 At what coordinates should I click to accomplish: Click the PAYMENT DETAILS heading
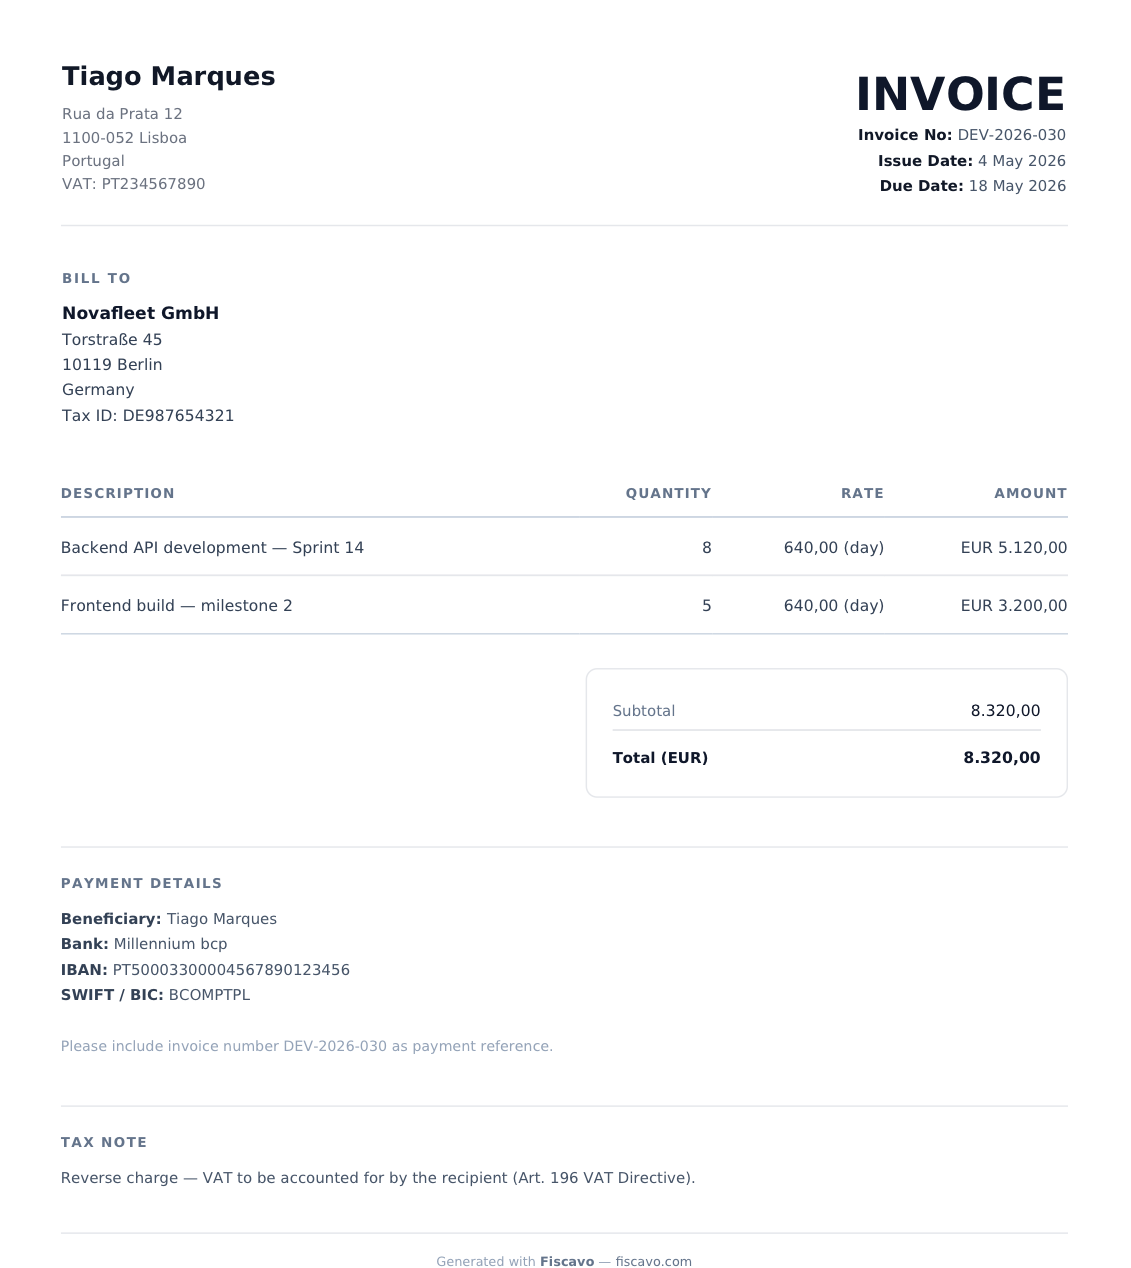pyautogui.click(x=141, y=883)
